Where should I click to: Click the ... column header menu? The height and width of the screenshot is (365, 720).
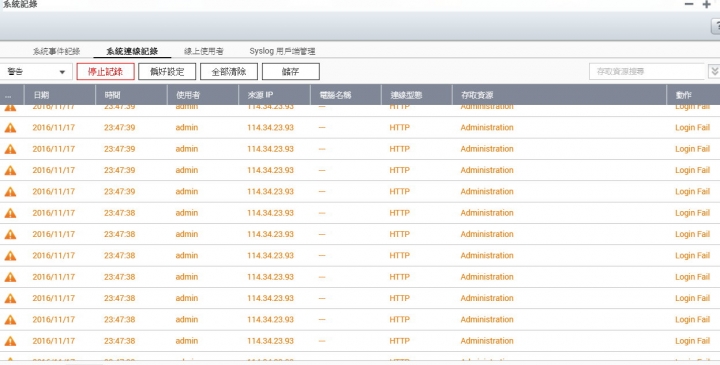8,95
